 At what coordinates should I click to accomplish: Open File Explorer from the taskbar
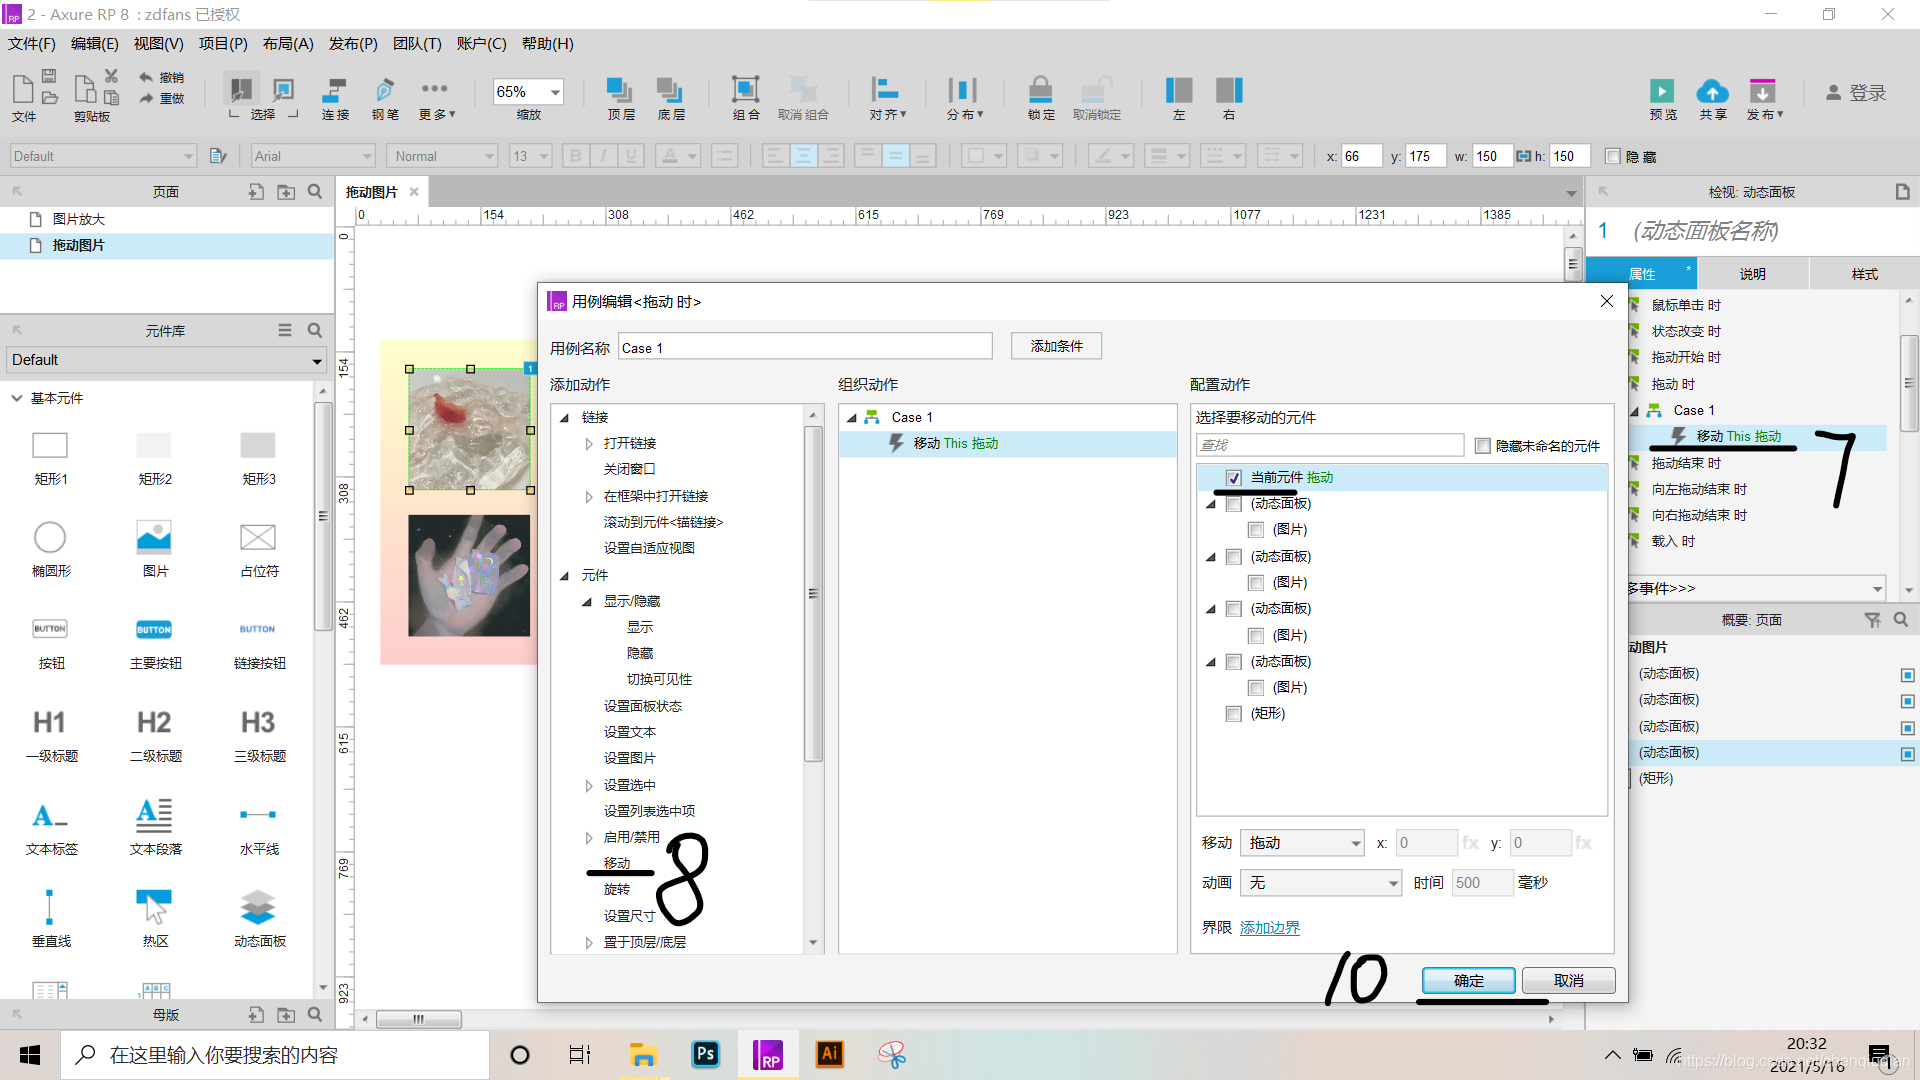[642, 1054]
